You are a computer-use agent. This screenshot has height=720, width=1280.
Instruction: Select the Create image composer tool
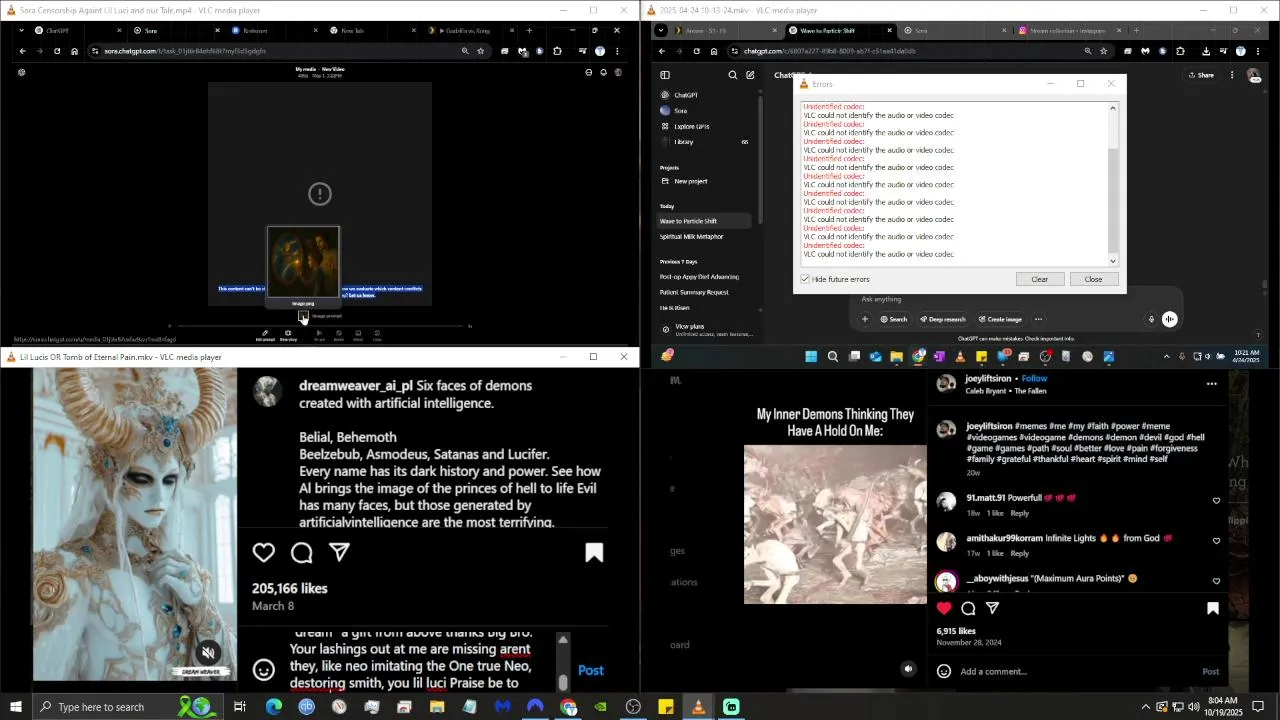1000,319
